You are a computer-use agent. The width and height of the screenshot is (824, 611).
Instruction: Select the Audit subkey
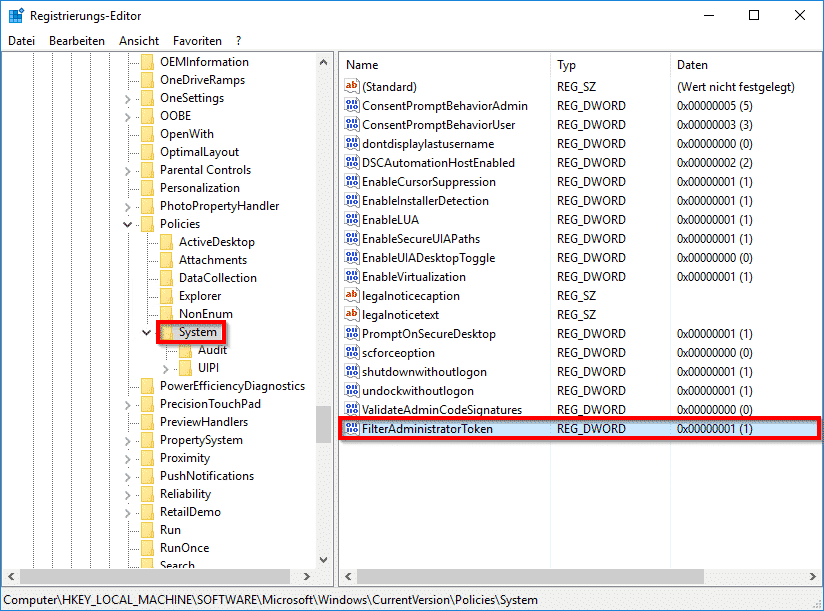coord(212,350)
